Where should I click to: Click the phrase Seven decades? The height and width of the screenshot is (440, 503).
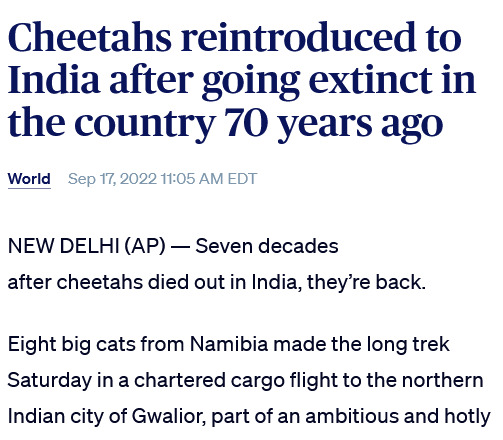267,246
